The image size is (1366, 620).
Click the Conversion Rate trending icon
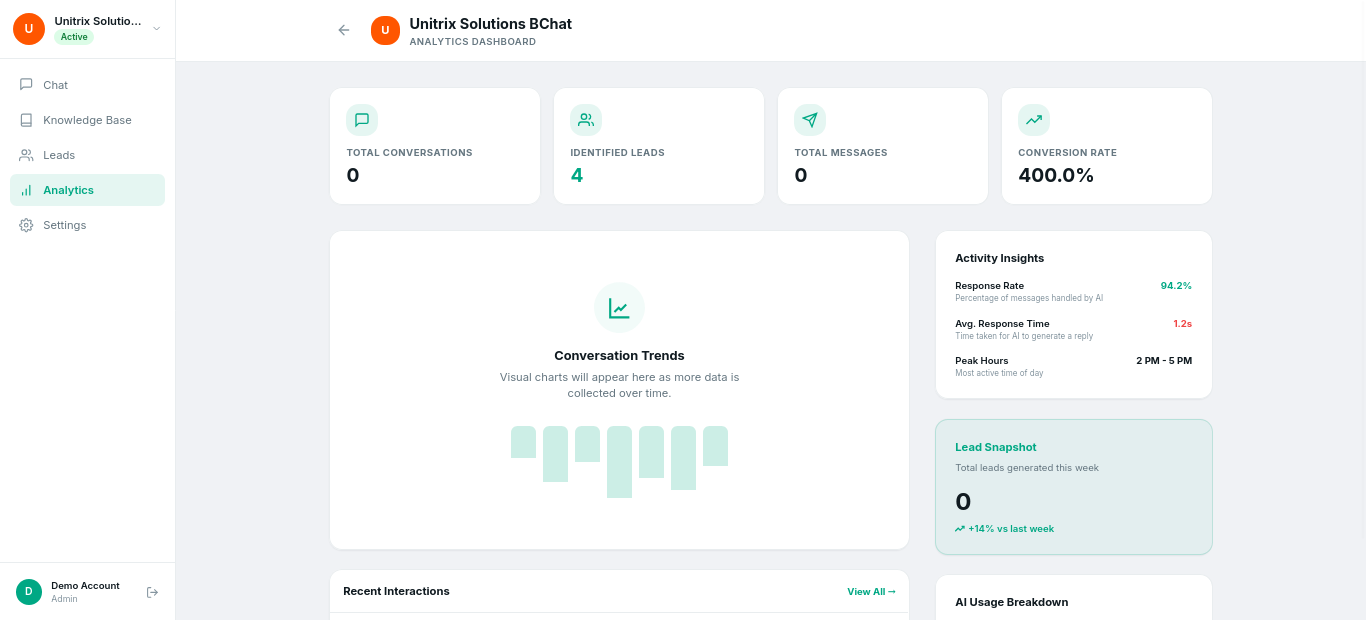point(1034,120)
